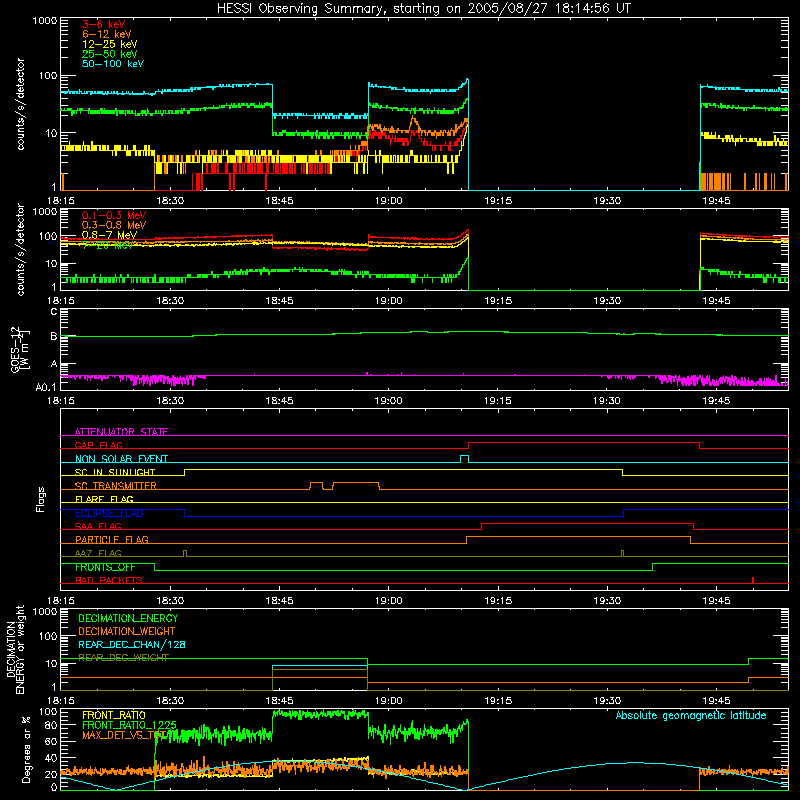Click the 19:45 tick under decimation plot
Screen dimensions: 800x800
click(x=716, y=701)
